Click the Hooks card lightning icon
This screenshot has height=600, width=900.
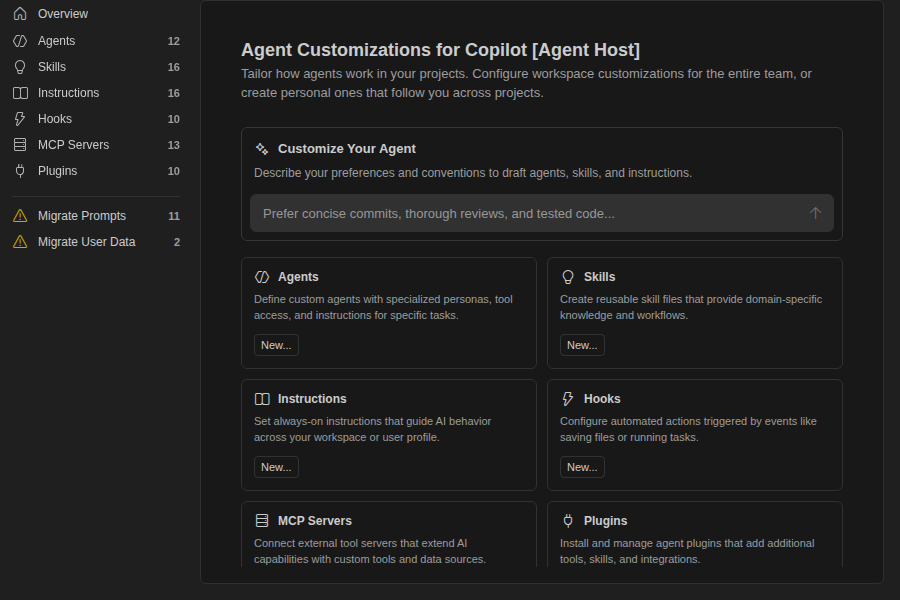pos(568,399)
